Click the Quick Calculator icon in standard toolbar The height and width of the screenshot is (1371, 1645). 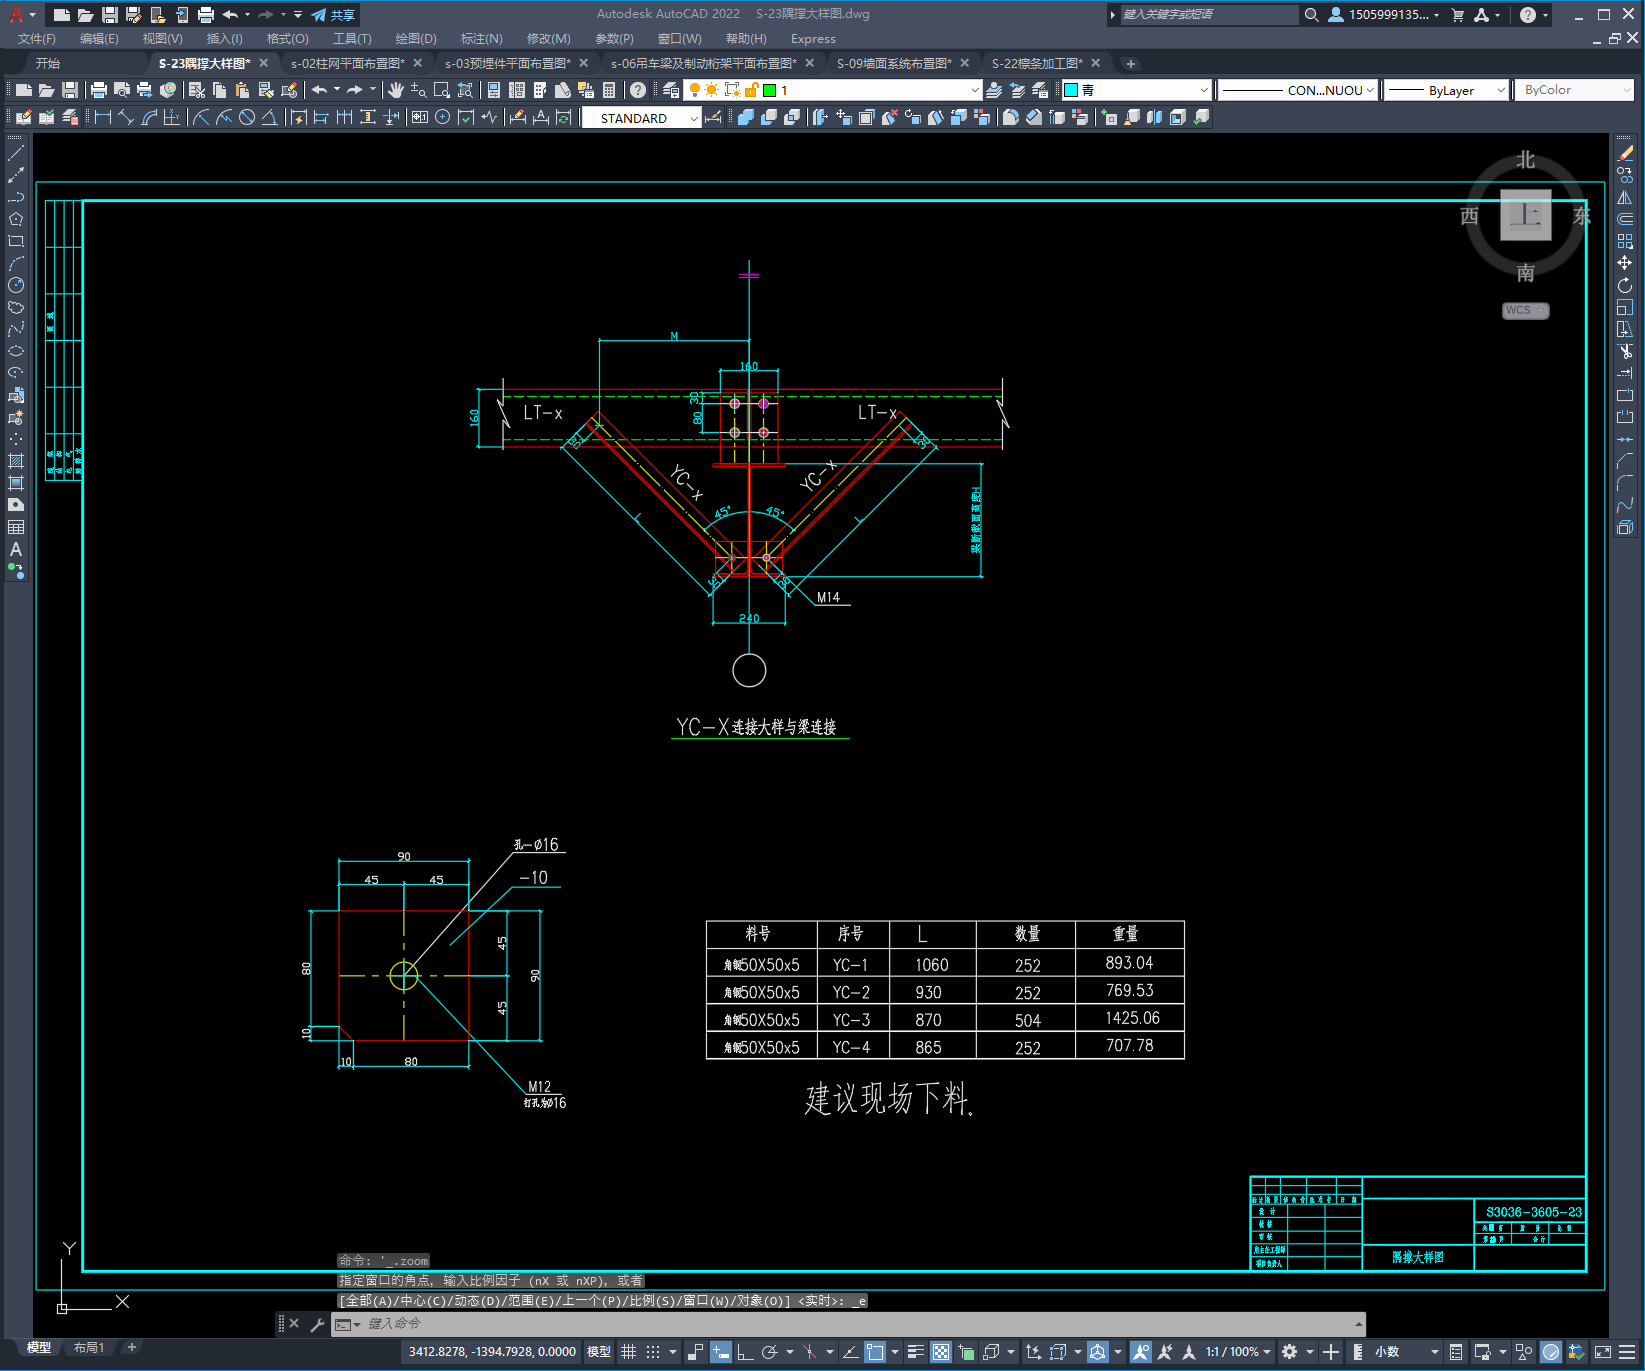609,90
